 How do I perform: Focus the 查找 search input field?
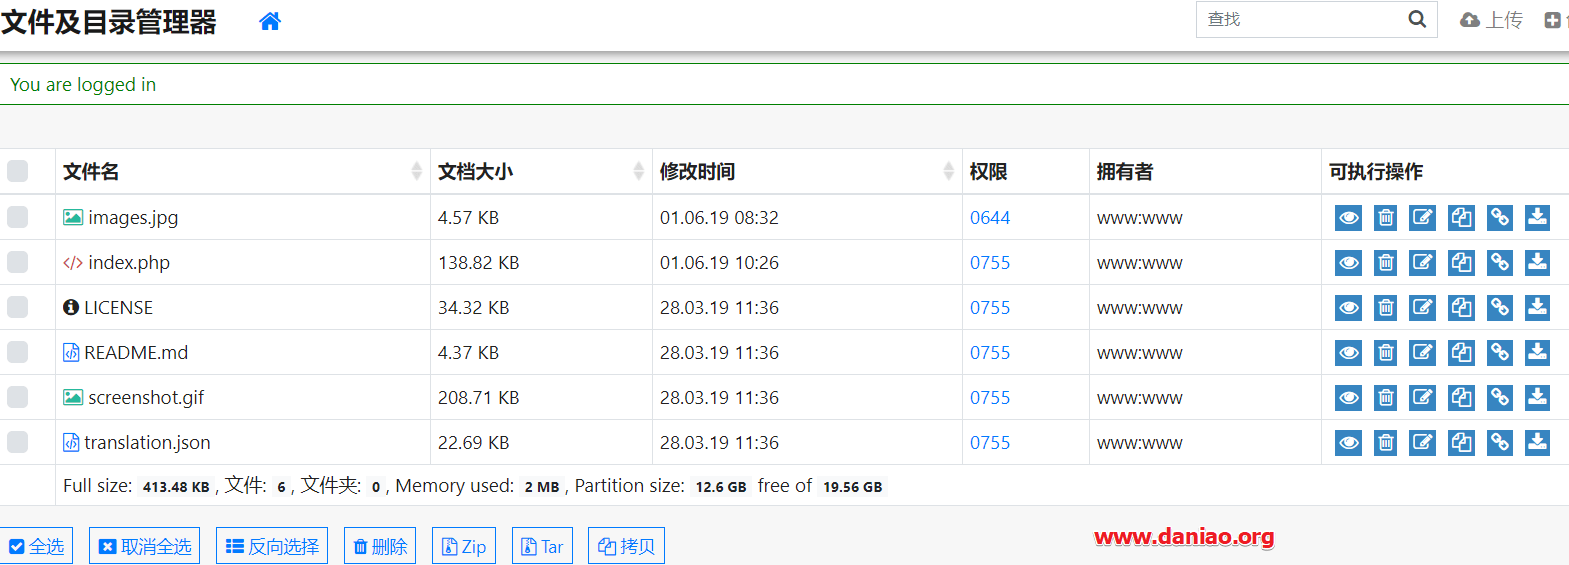1300,19
